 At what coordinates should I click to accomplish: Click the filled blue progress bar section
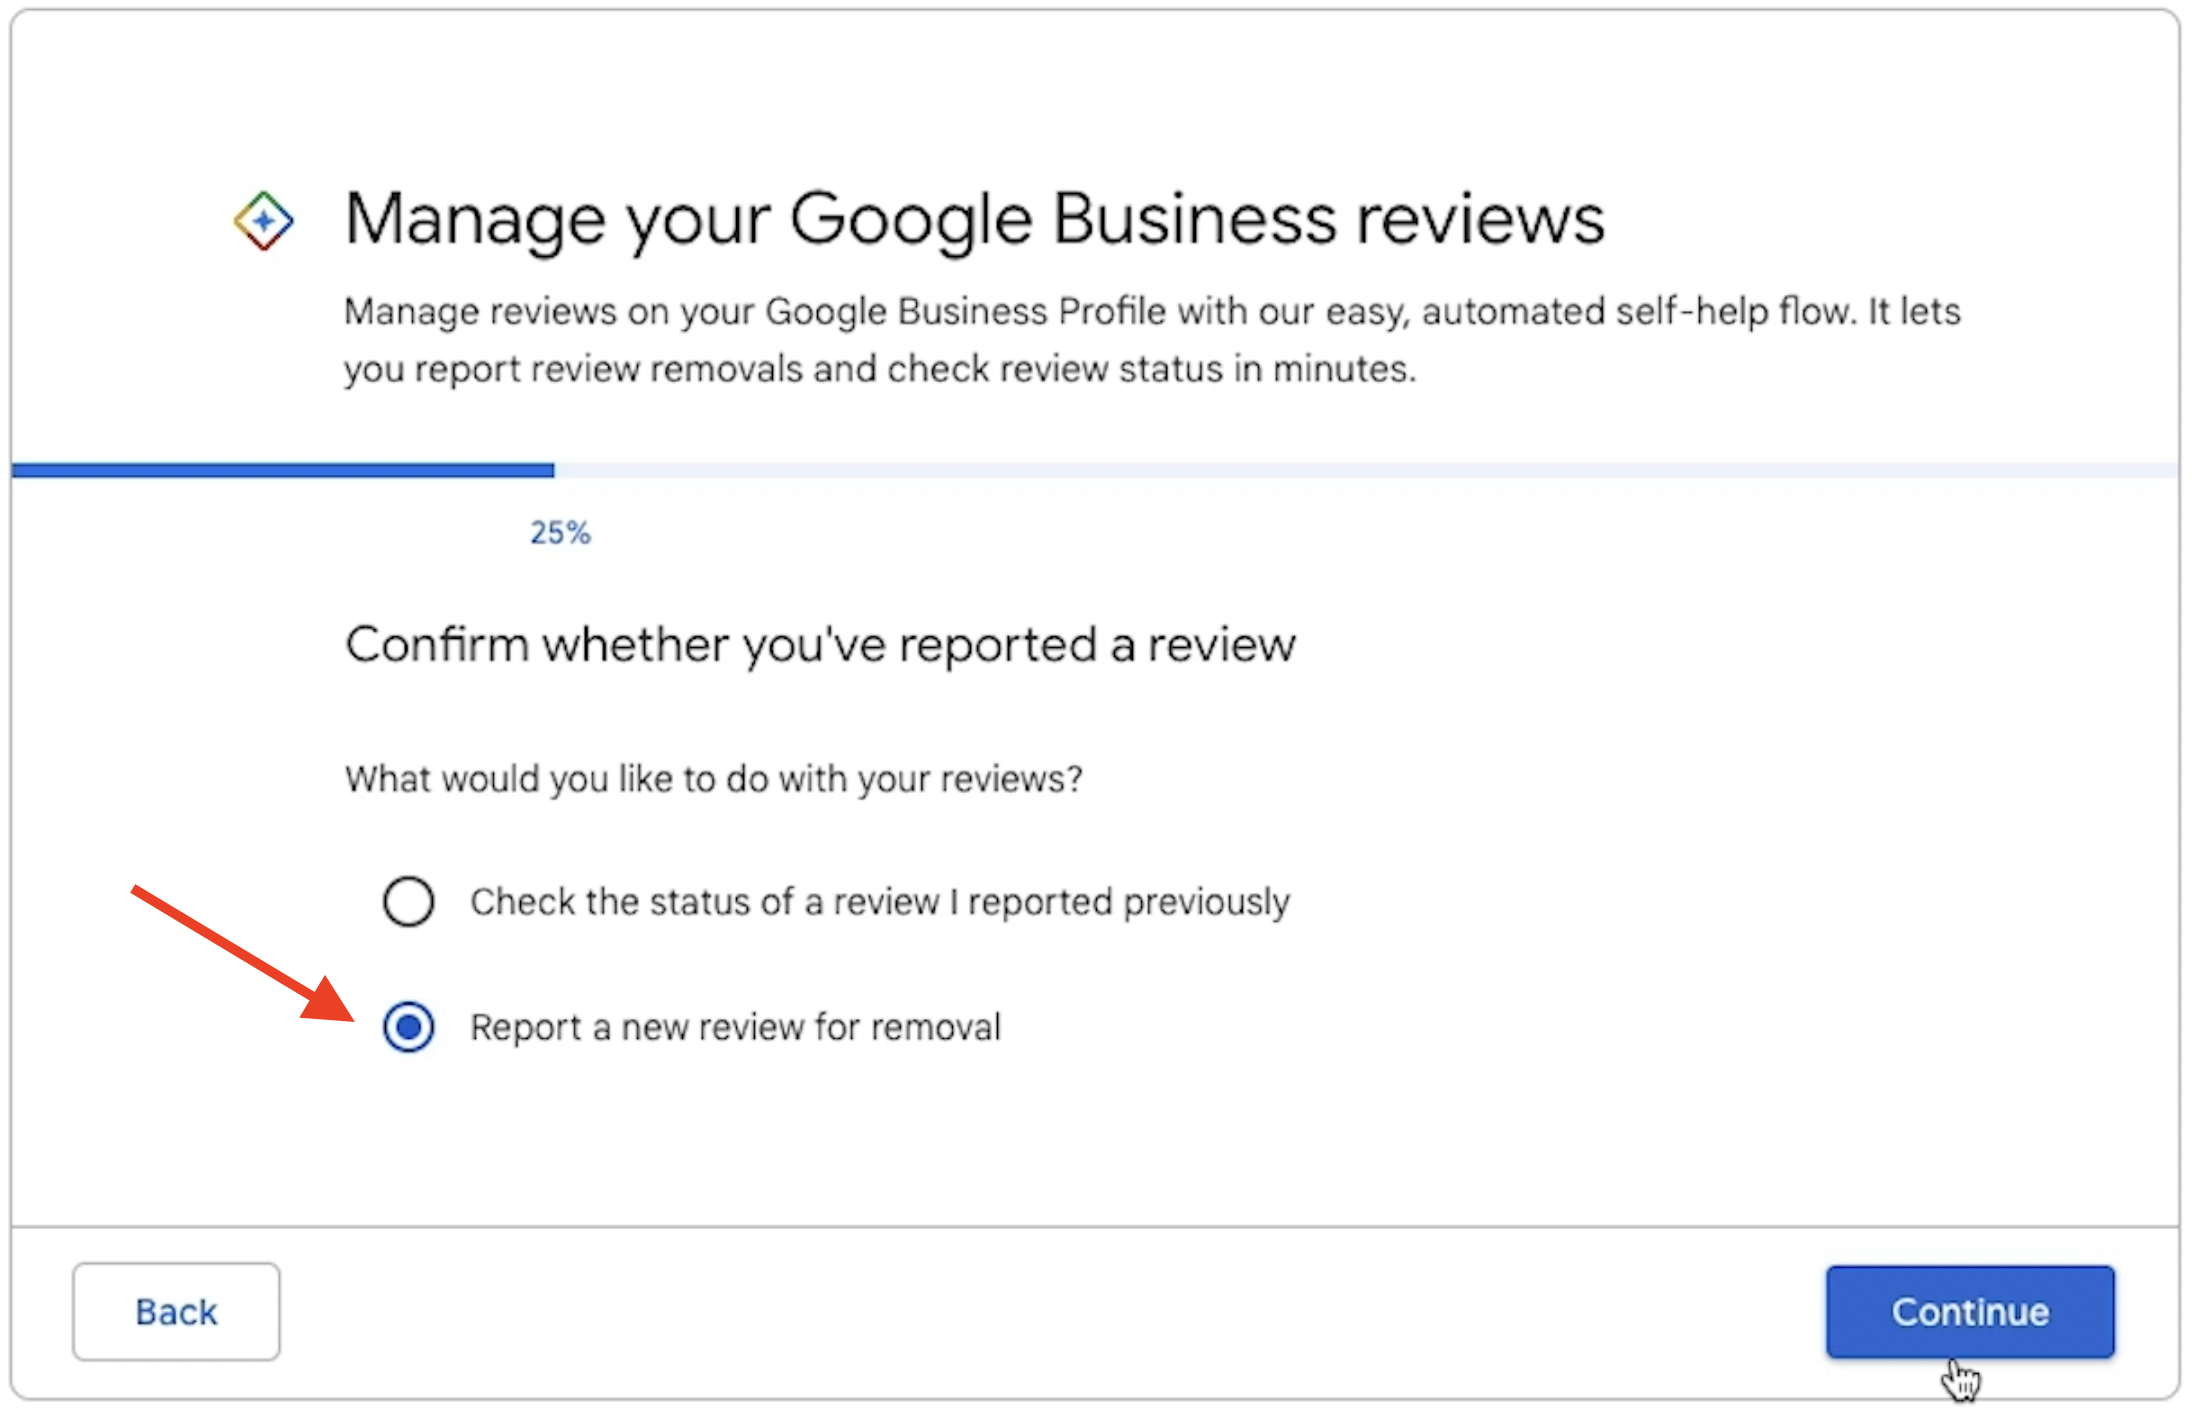pos(283,470)
